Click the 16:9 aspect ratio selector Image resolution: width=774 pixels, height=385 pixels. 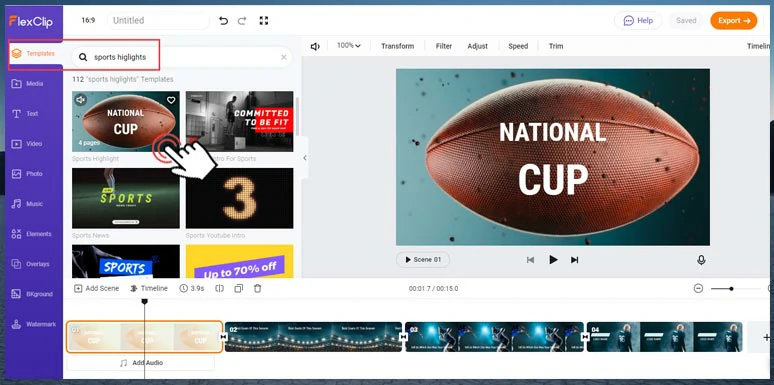pos(88,21)
